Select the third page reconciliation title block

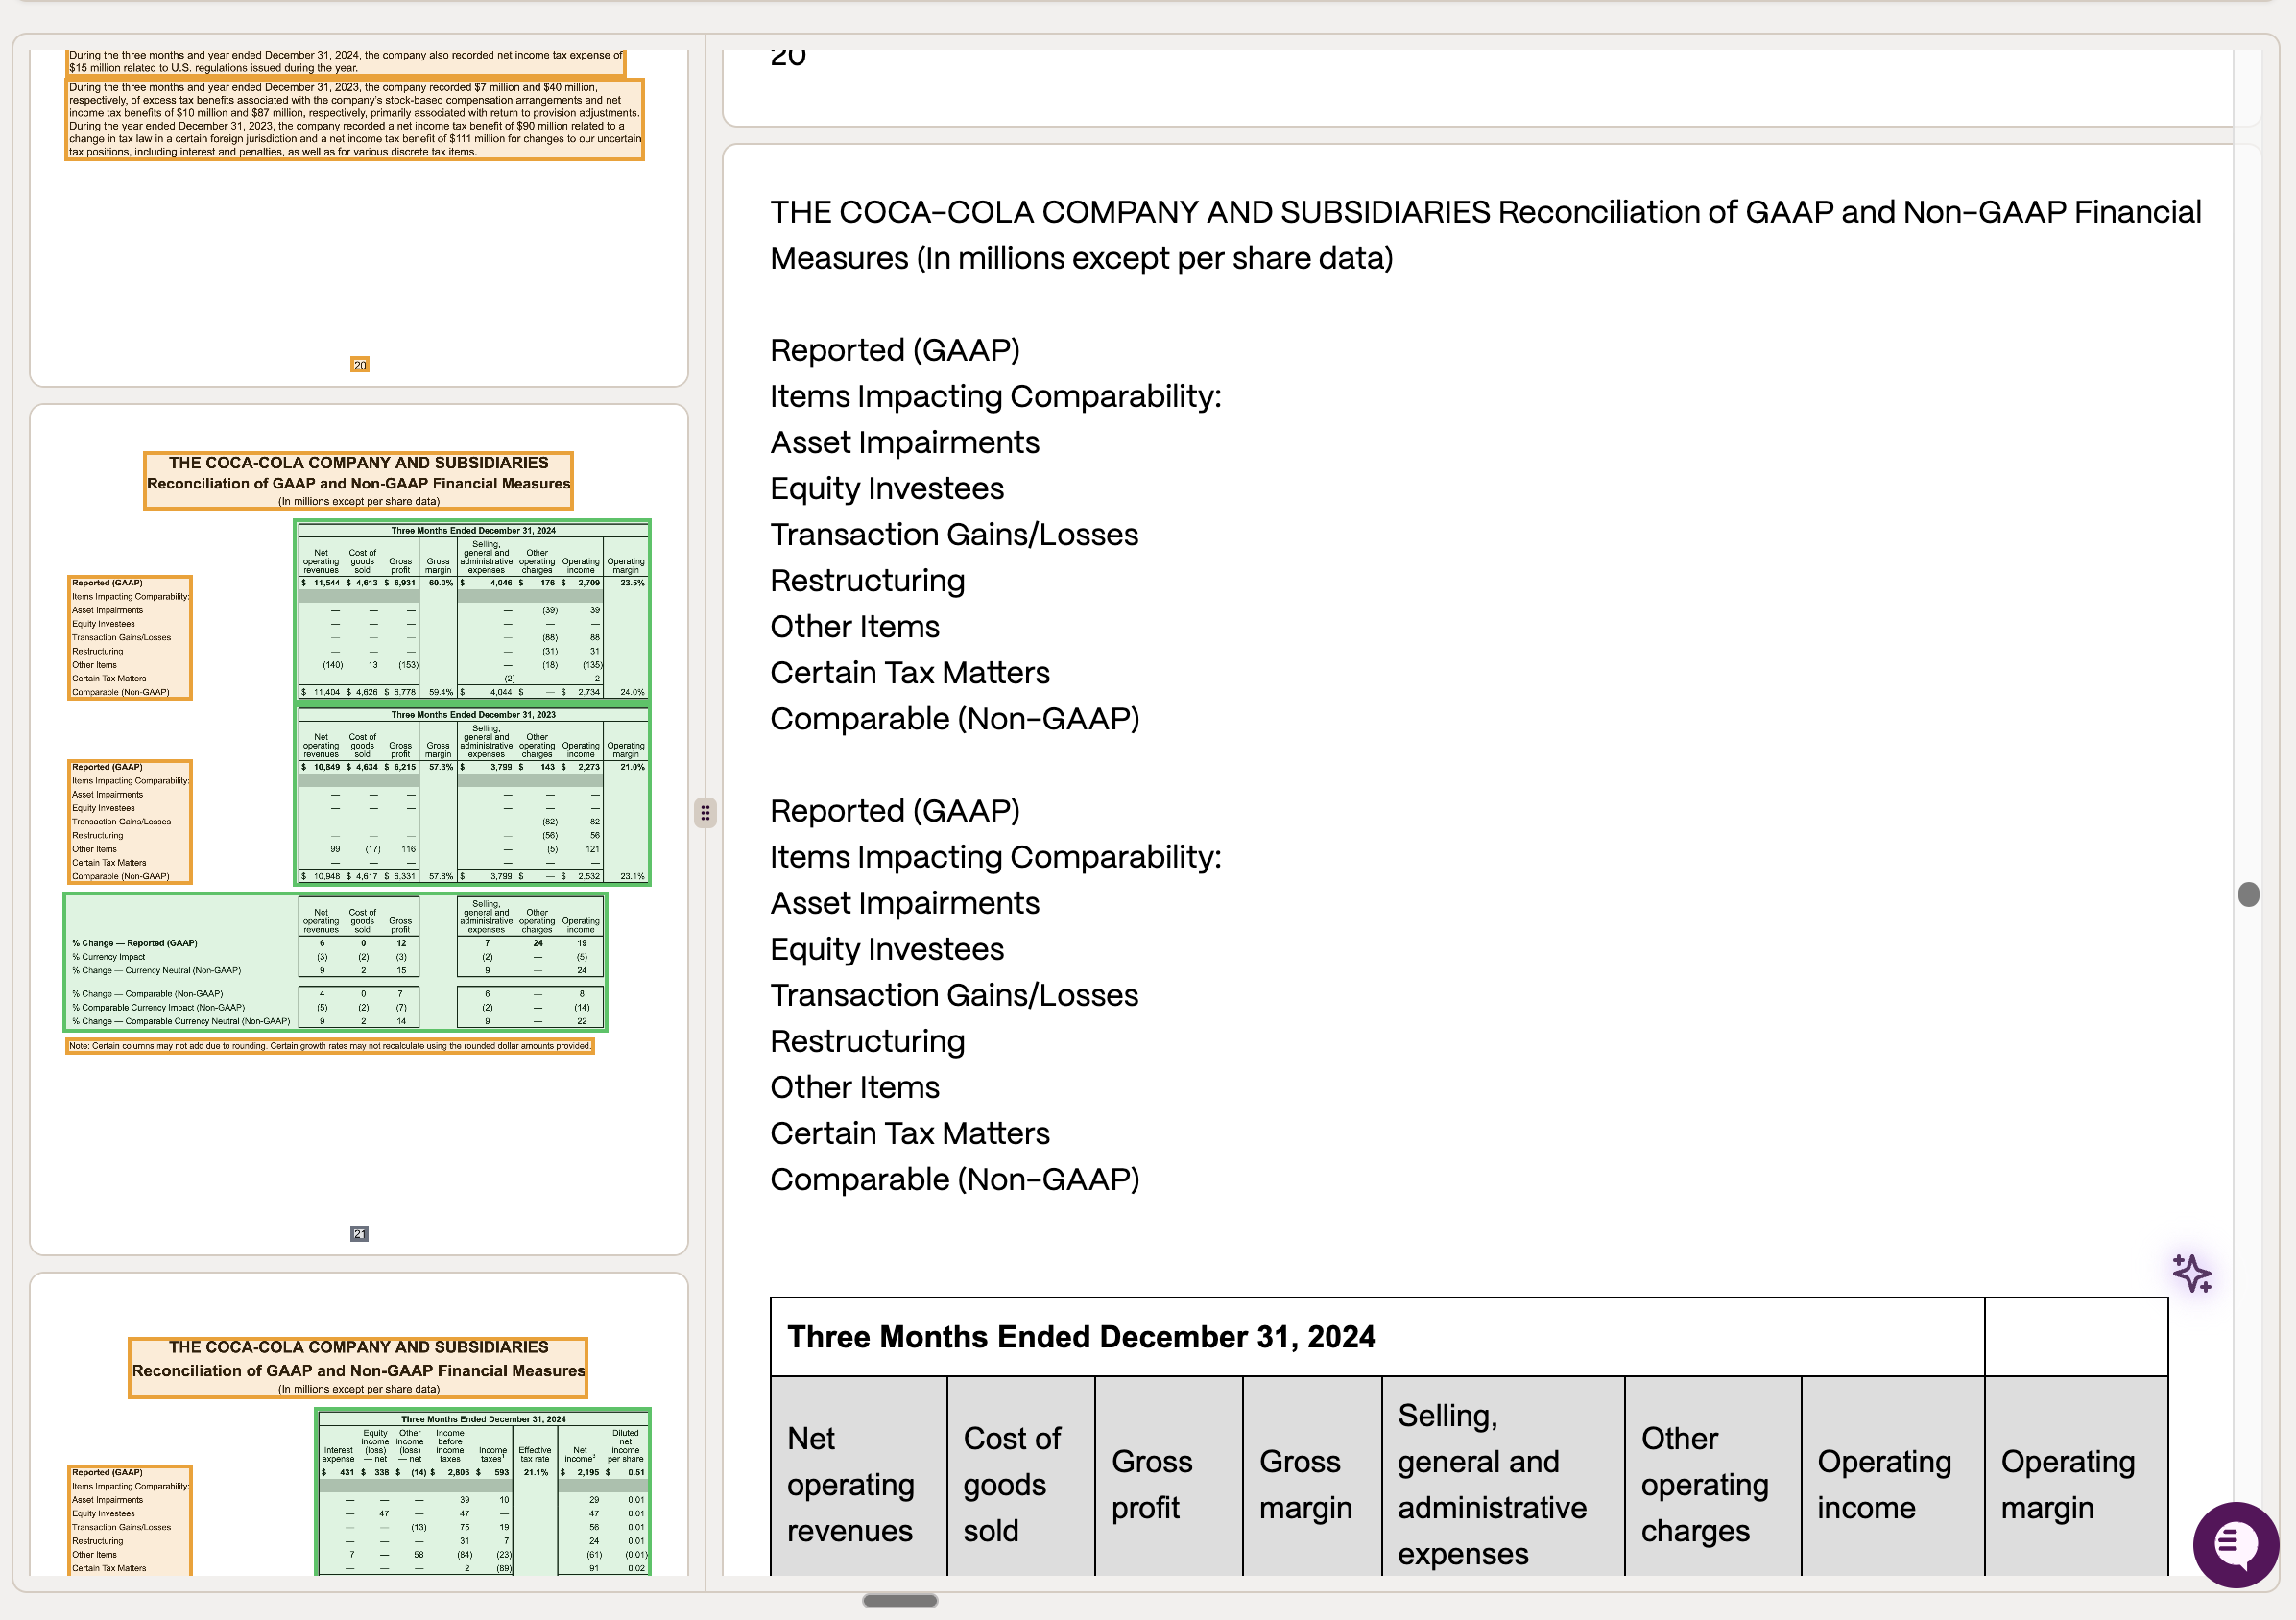pos(358,1367)
